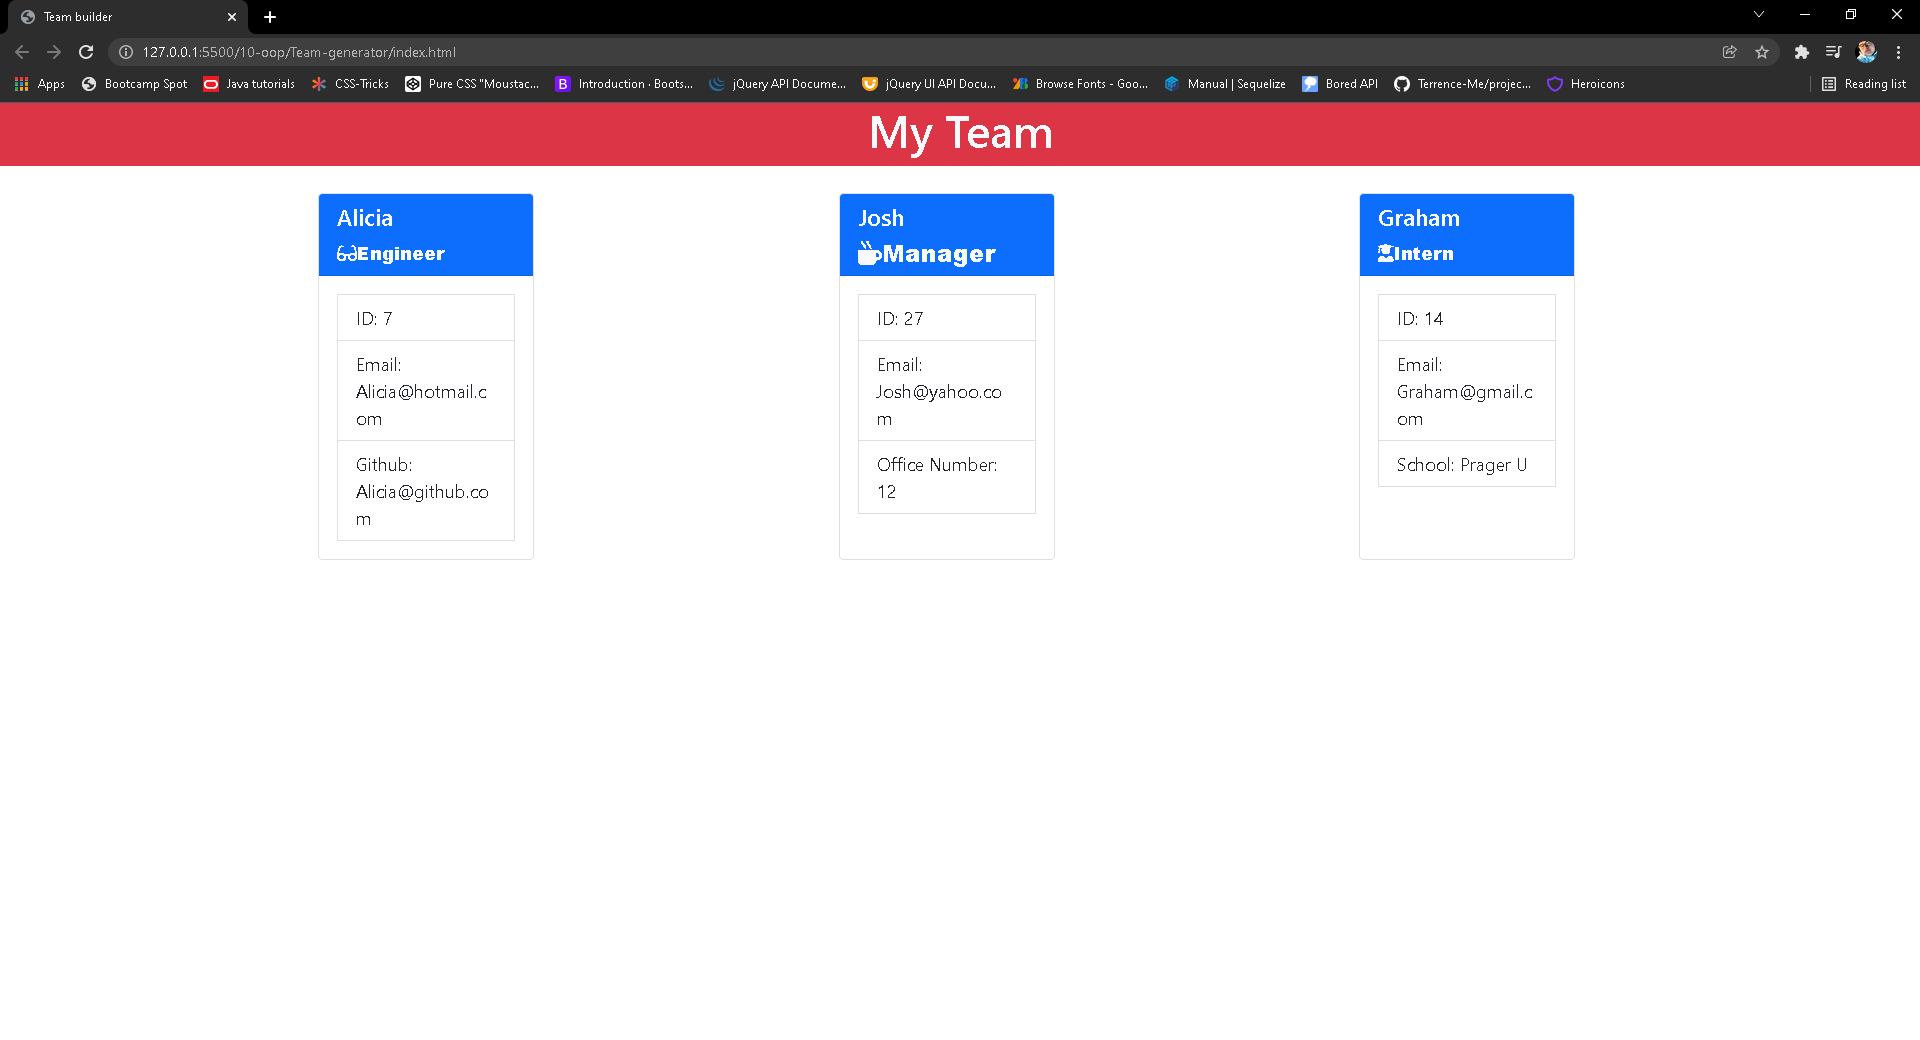This screenshot has height=1040, width=1920.
Task: Open the Chrome three-dot menu
Action: (1899, 52)
